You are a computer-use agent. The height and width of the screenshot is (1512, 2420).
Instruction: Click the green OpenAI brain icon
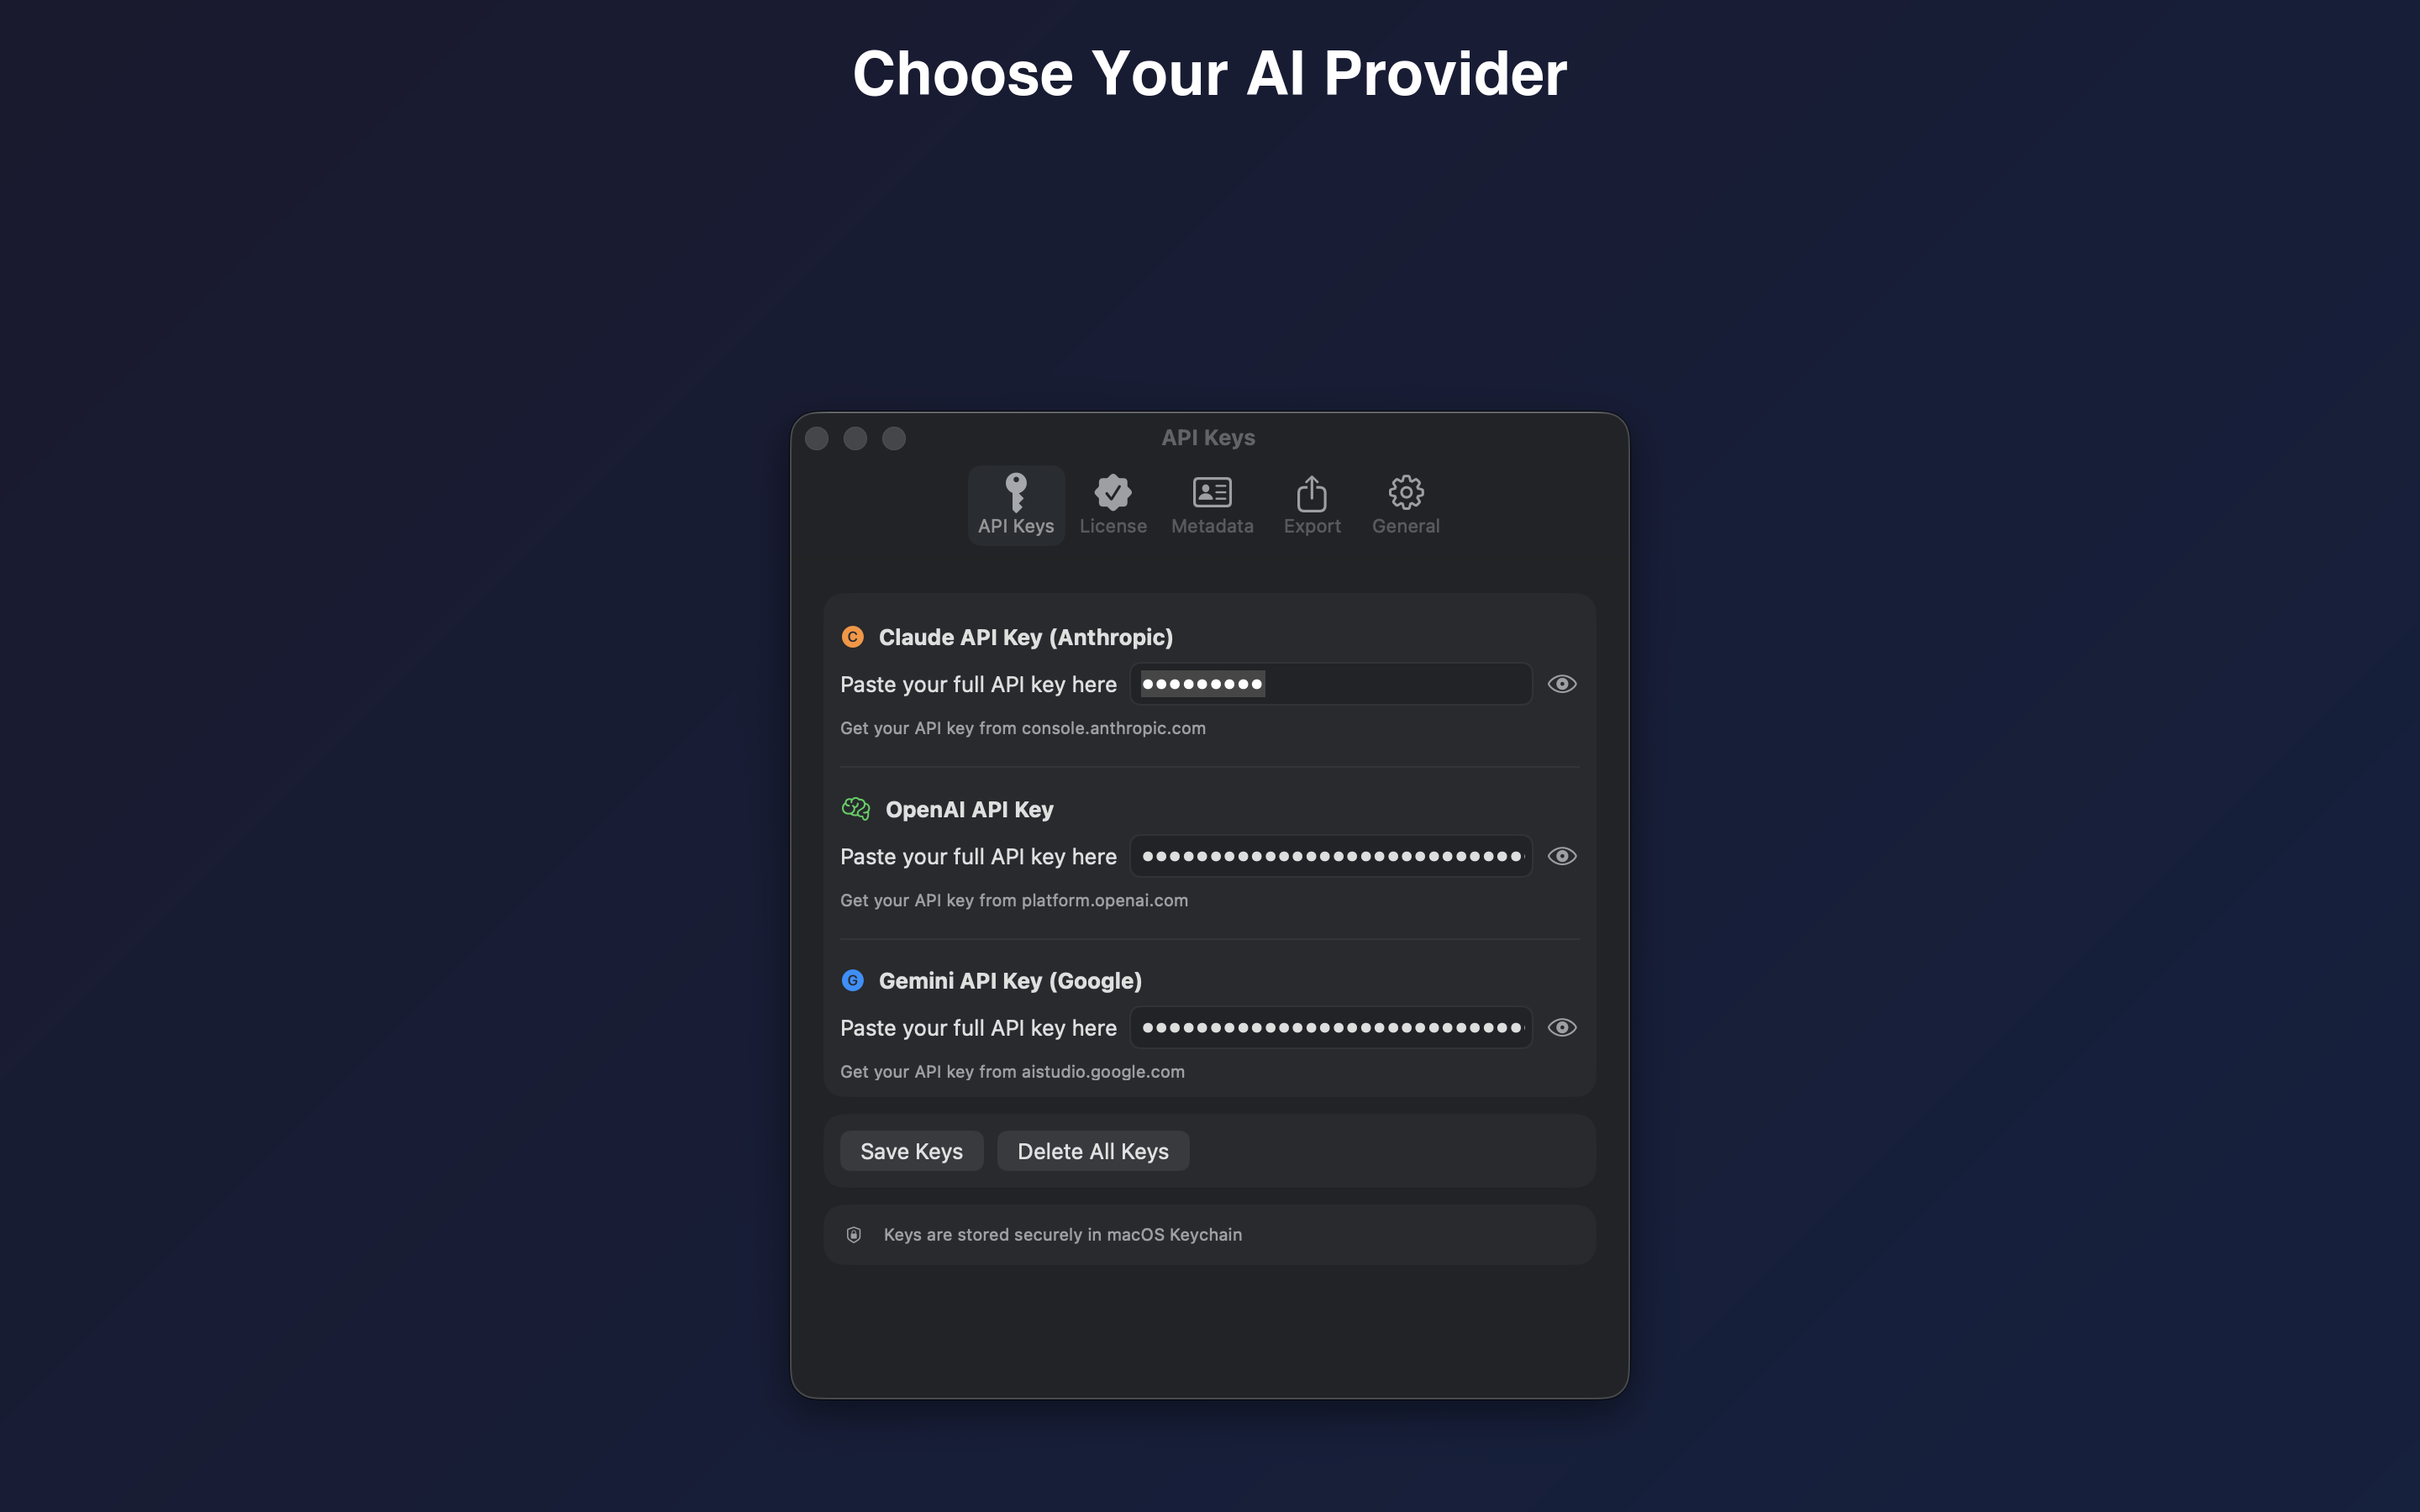click(x=856, y=809)
